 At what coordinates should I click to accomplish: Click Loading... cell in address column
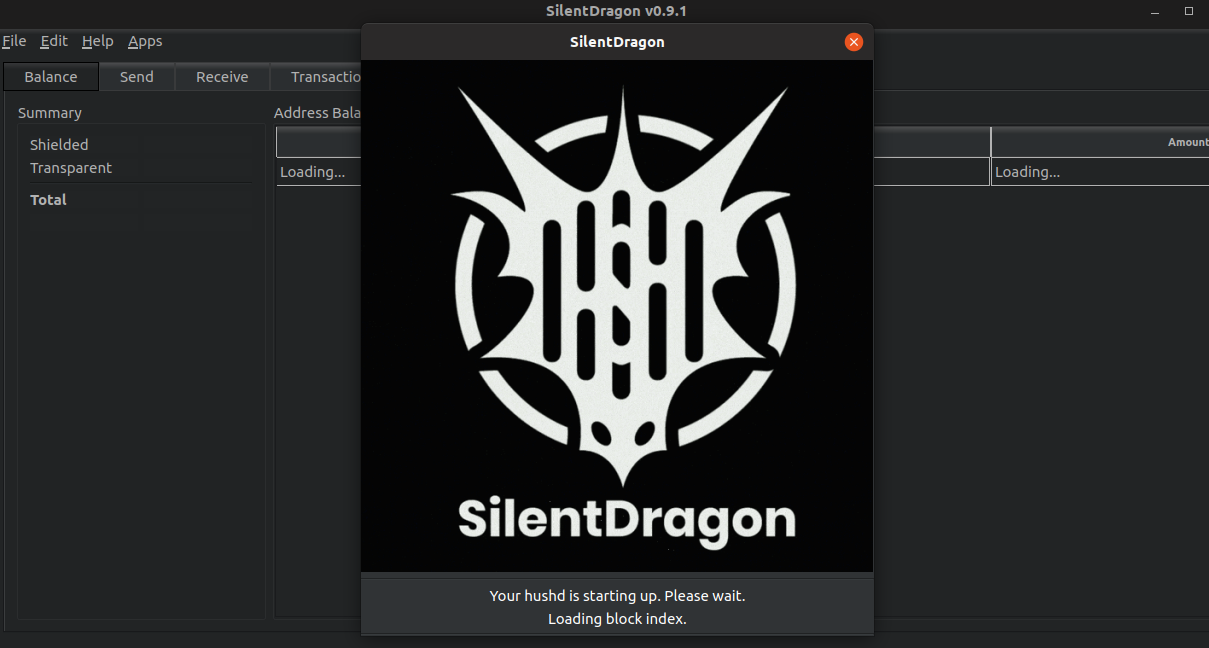319,172
